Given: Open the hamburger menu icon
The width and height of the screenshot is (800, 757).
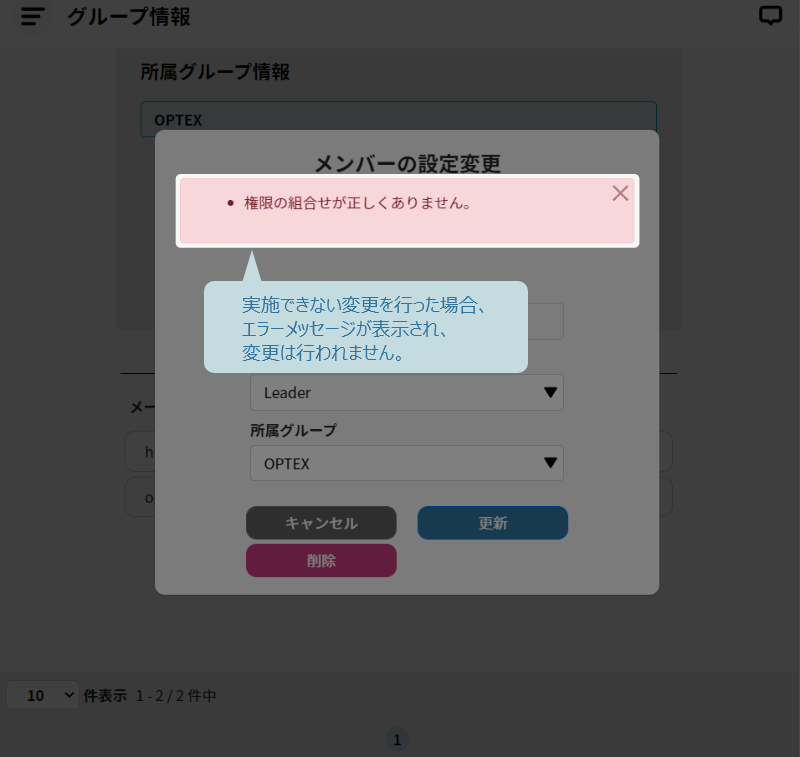Looking at the screenshot, I should 33,17.
